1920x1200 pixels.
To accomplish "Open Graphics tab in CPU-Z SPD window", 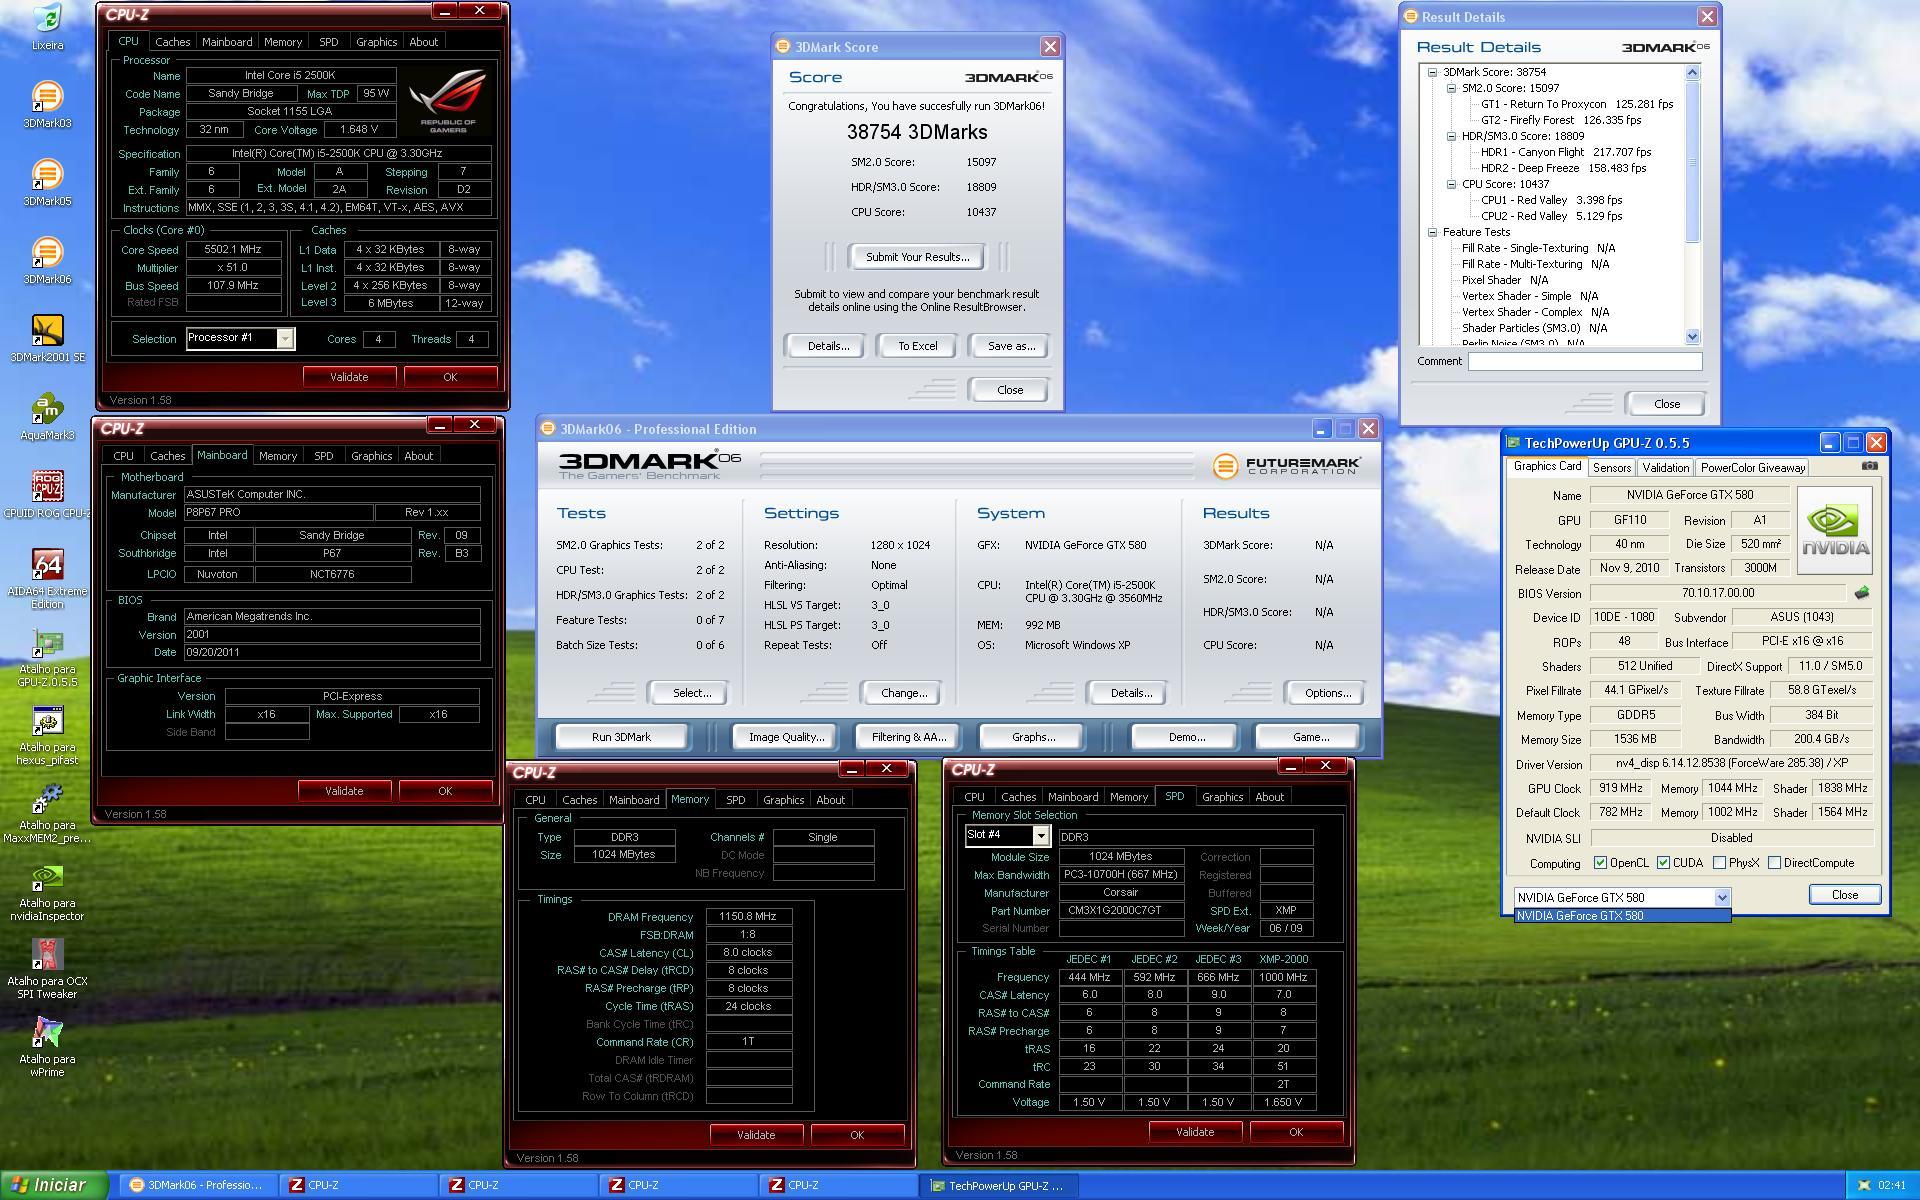I will click(x=1222, y=797).
